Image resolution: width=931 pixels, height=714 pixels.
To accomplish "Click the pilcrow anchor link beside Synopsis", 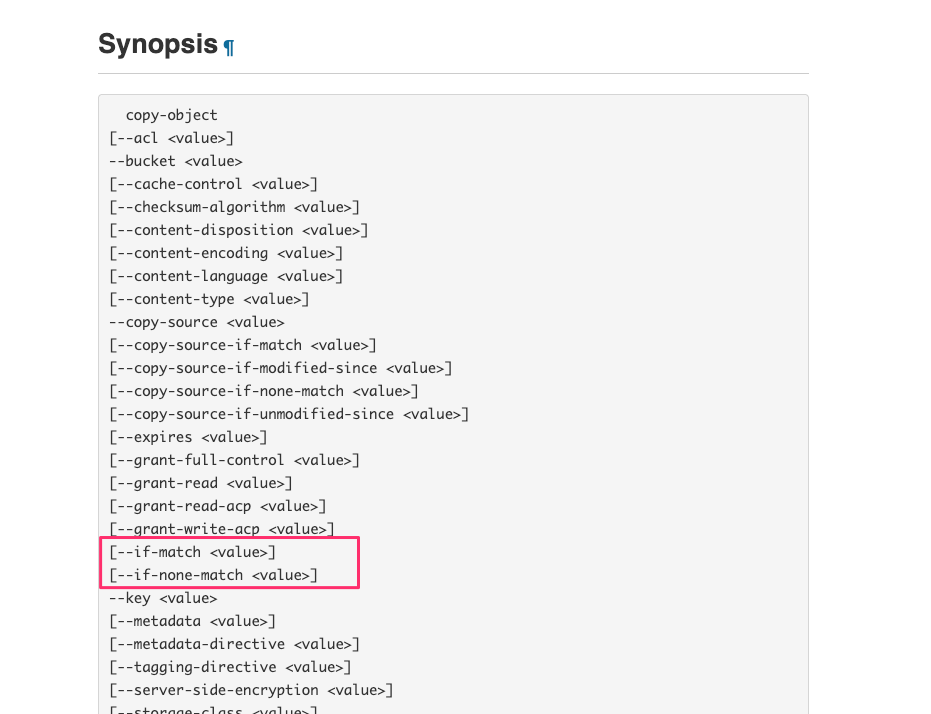I will coord(229,47).
